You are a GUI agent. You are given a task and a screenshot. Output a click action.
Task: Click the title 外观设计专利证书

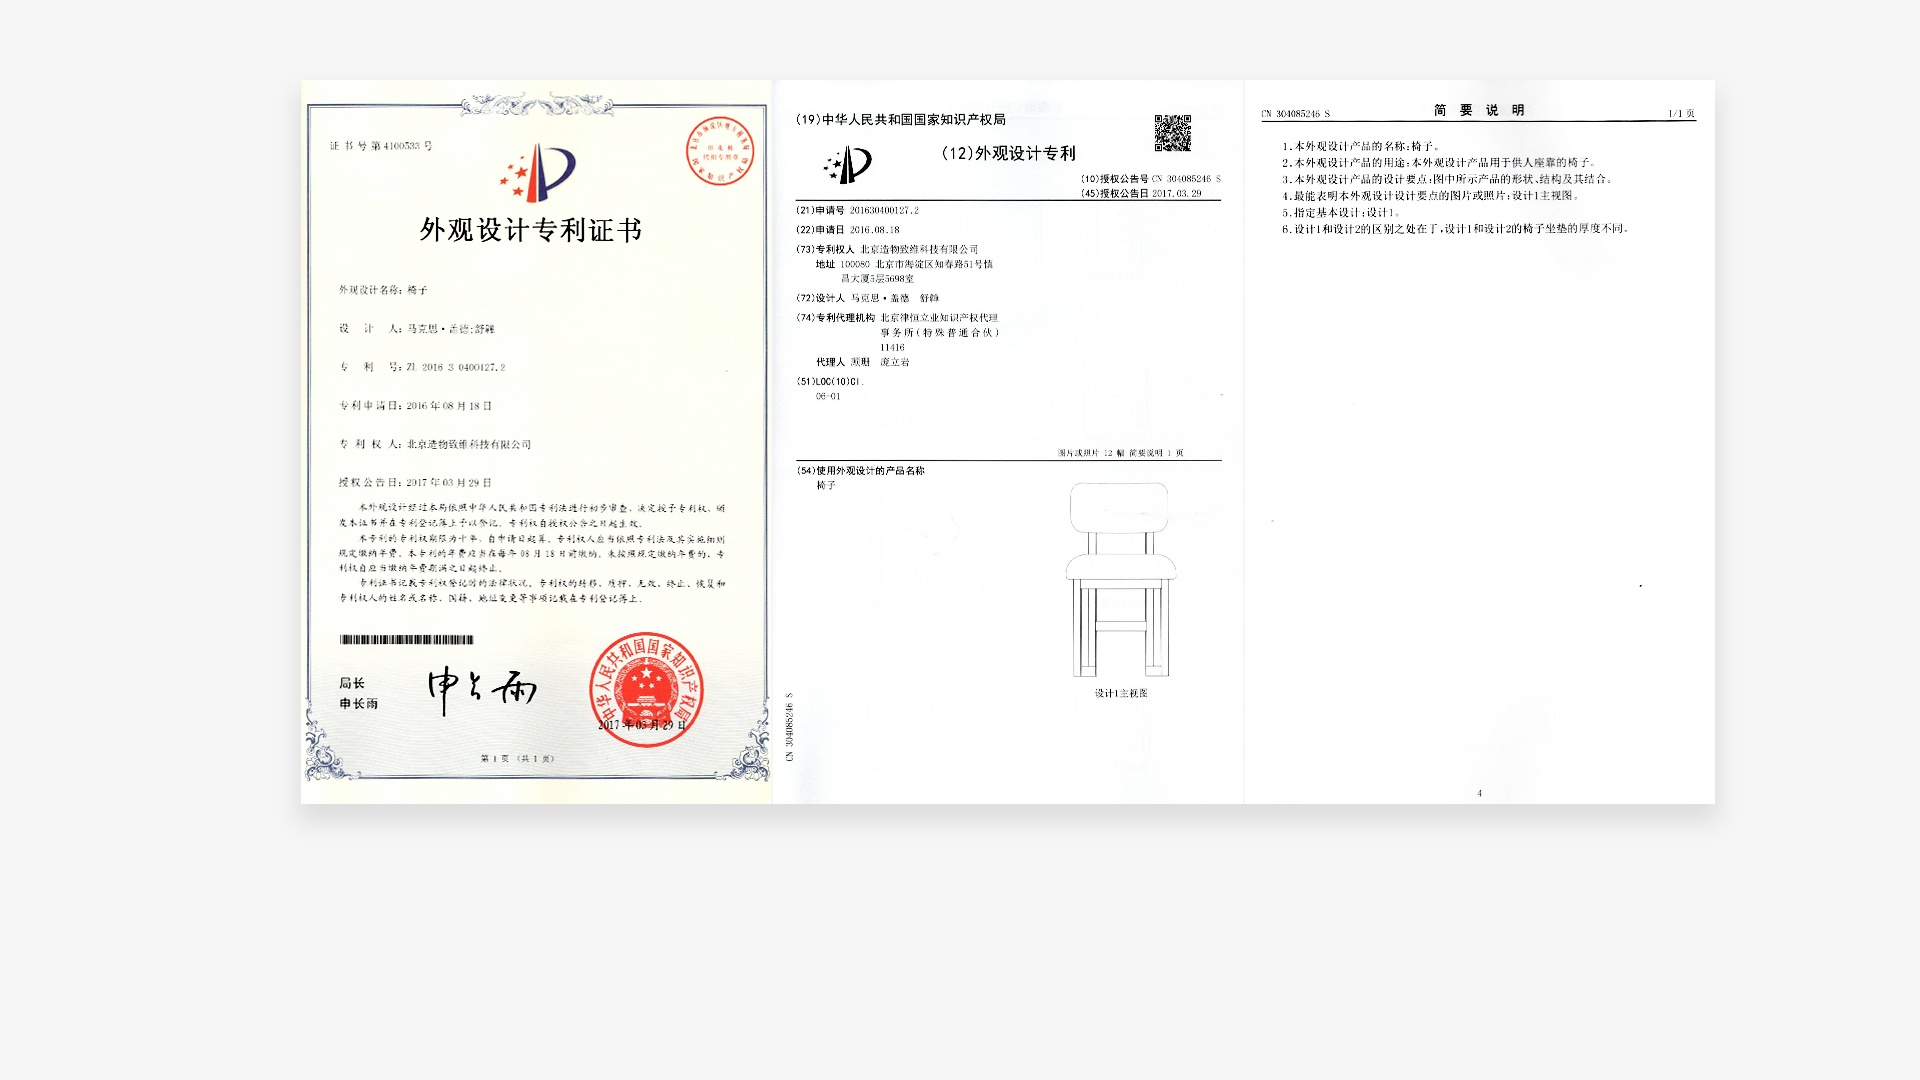pyautogui.click(x=531, y=231)
